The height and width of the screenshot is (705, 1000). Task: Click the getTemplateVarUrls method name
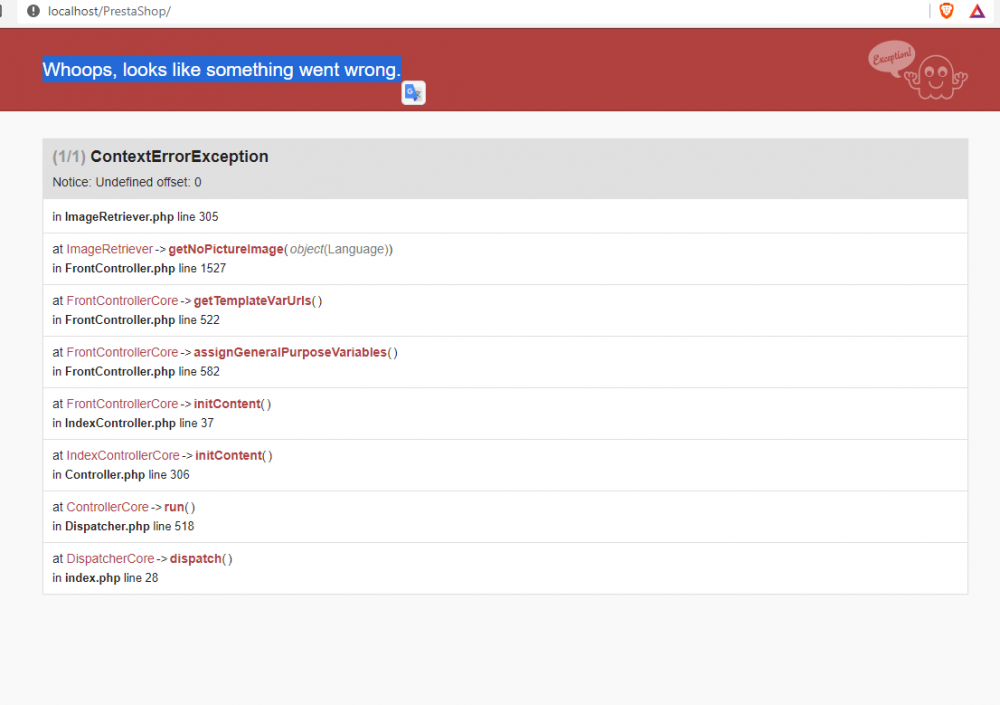pyautogui.click(x=253, y=301)
